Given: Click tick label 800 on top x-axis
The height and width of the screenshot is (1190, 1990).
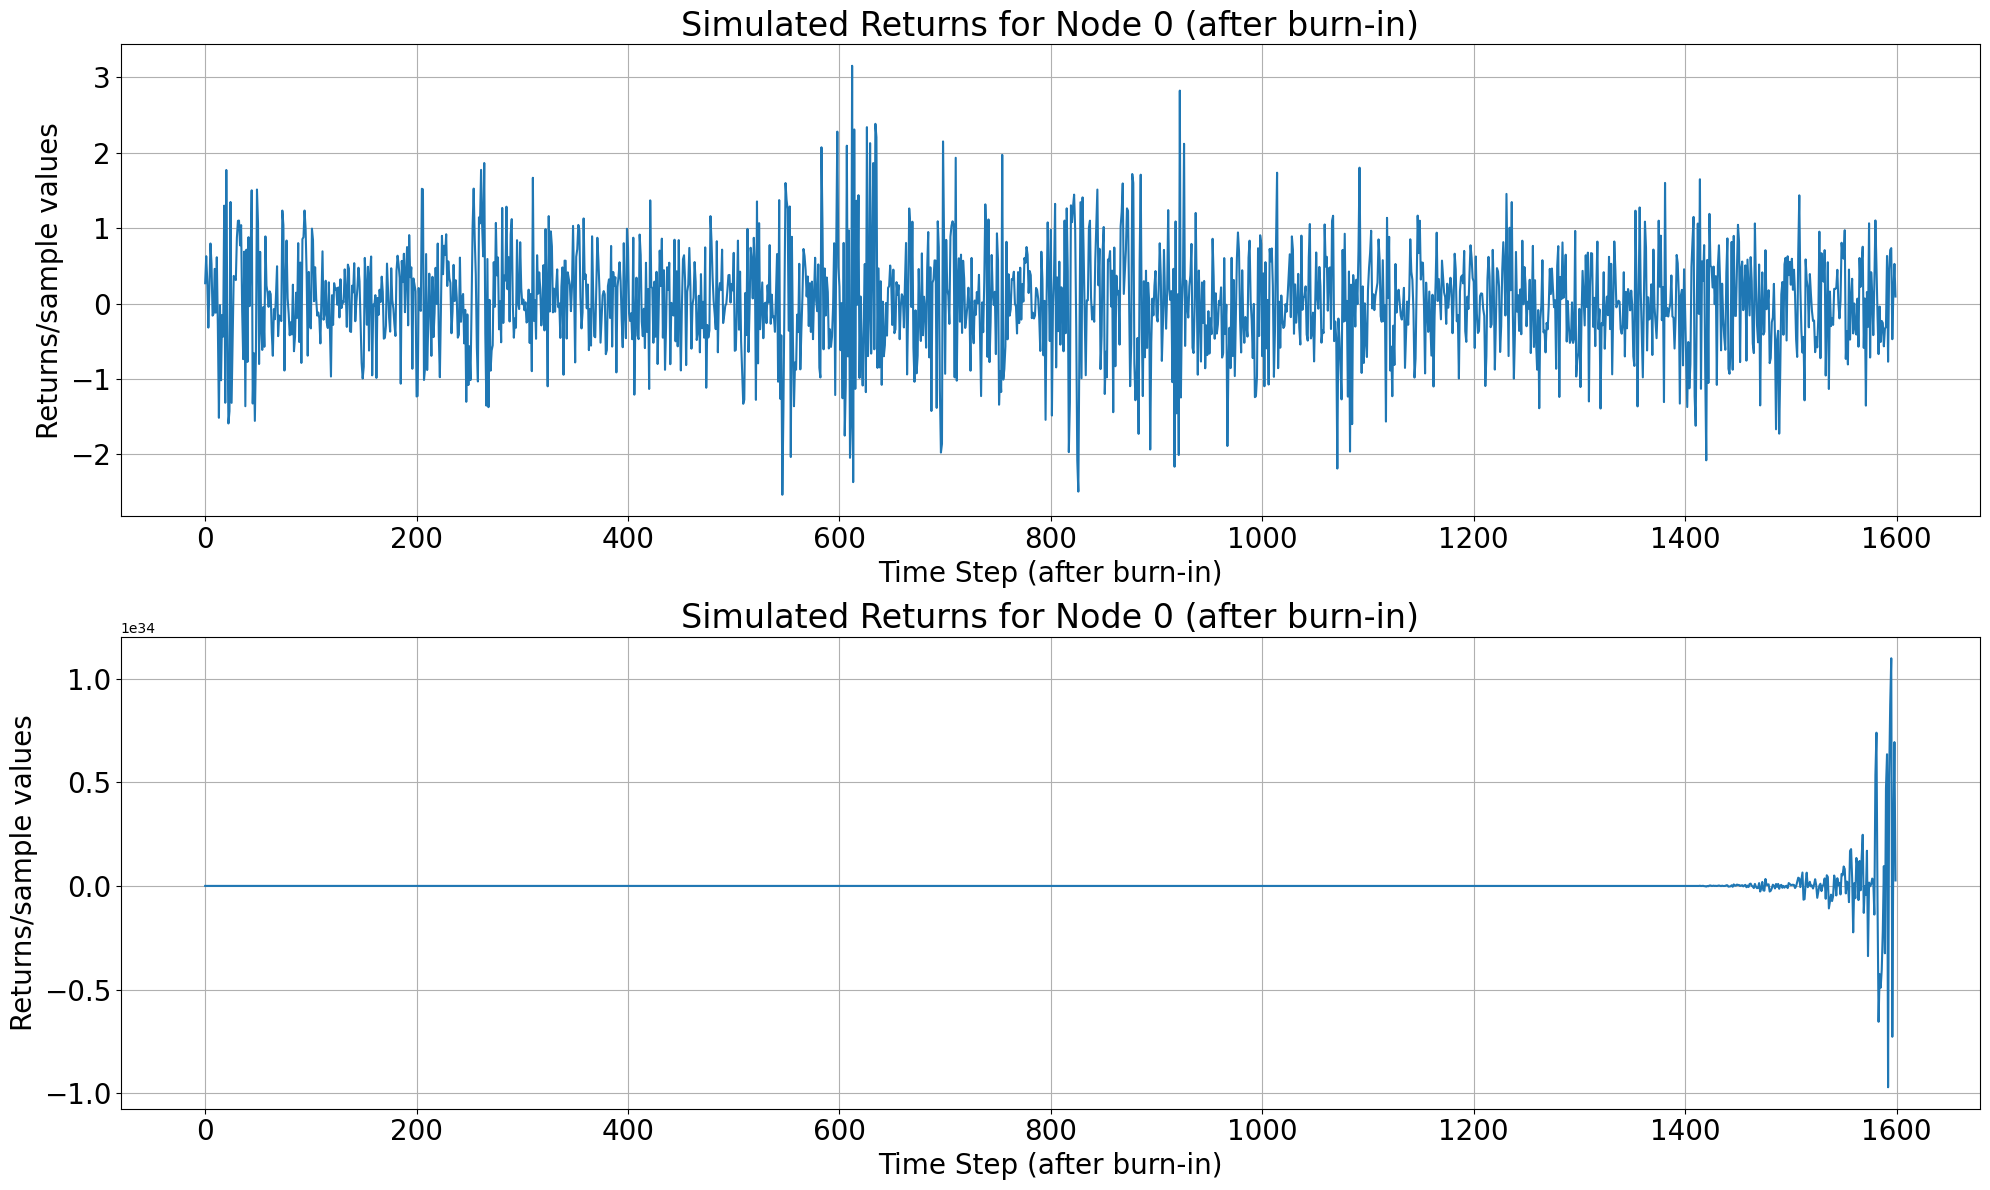Looking at the screenshot, I should point(1050,539).
